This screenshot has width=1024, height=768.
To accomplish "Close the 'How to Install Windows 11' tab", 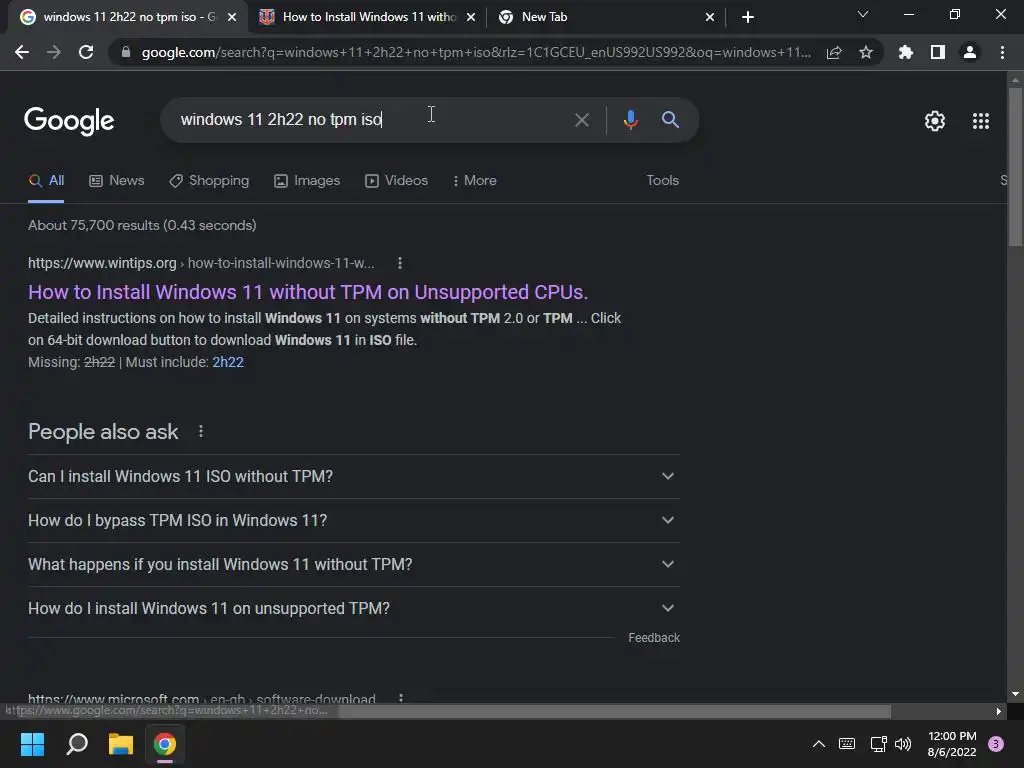I will tap(471, 17).
